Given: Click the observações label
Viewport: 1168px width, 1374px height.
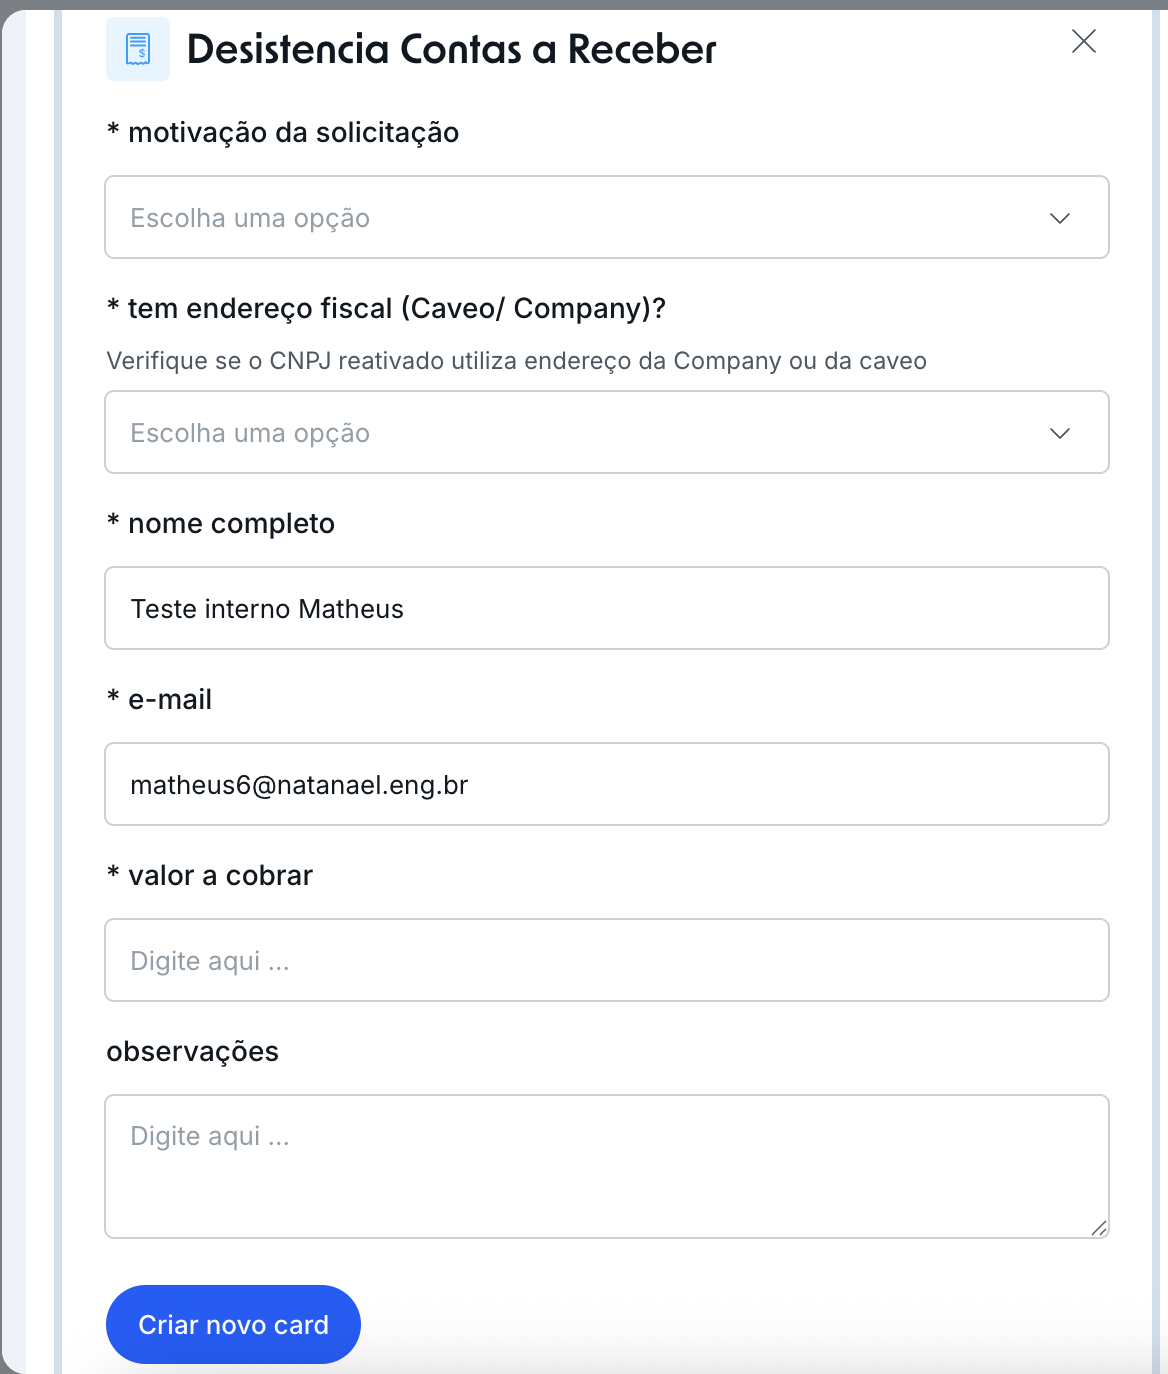Looking at the screenshot, I should (193, 1052).
